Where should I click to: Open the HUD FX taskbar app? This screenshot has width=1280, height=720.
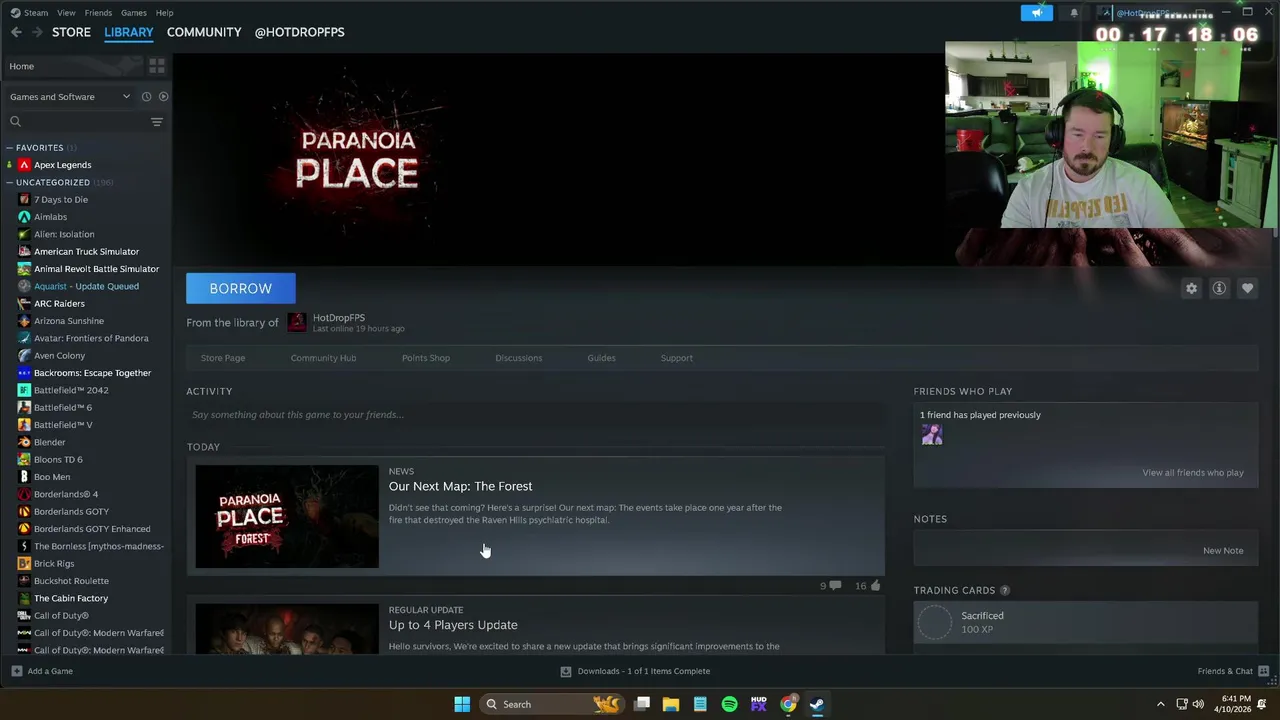(x=759, y=704)
